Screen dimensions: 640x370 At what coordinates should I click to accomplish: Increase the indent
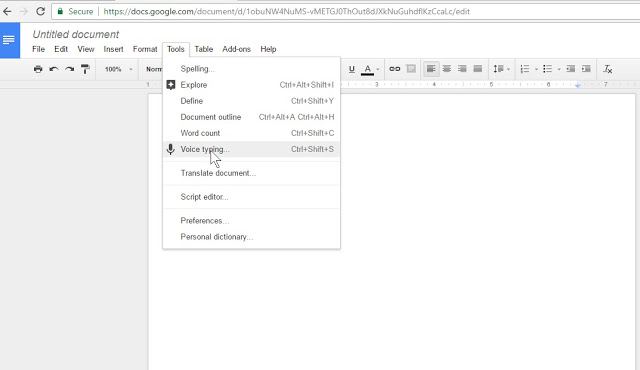click(x=586, y=69)
